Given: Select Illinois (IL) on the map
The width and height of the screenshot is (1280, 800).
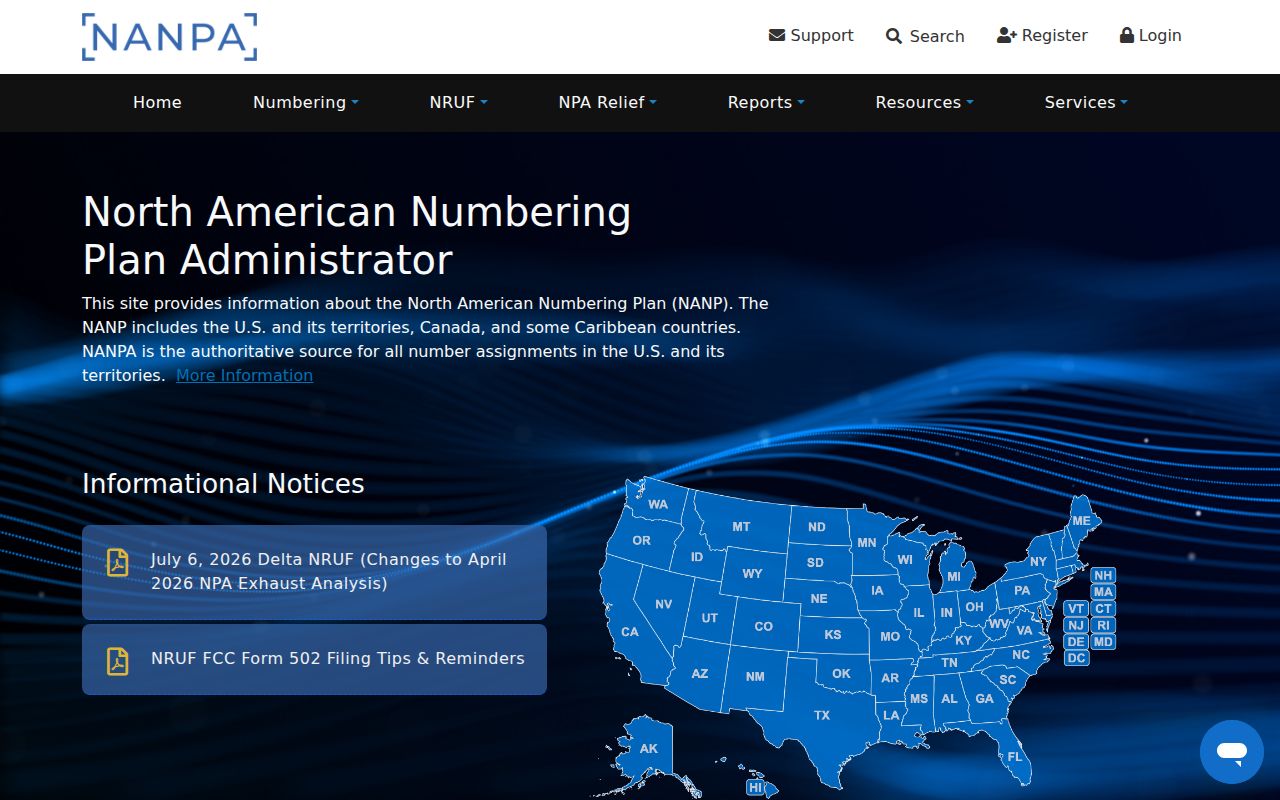Looking at the screenshot, I should click(919, 612).
